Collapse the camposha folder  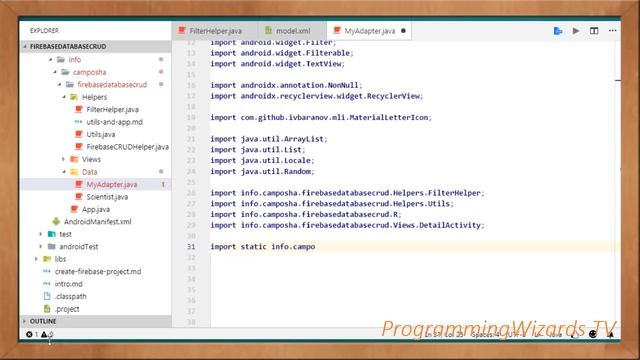pos(55,72)
